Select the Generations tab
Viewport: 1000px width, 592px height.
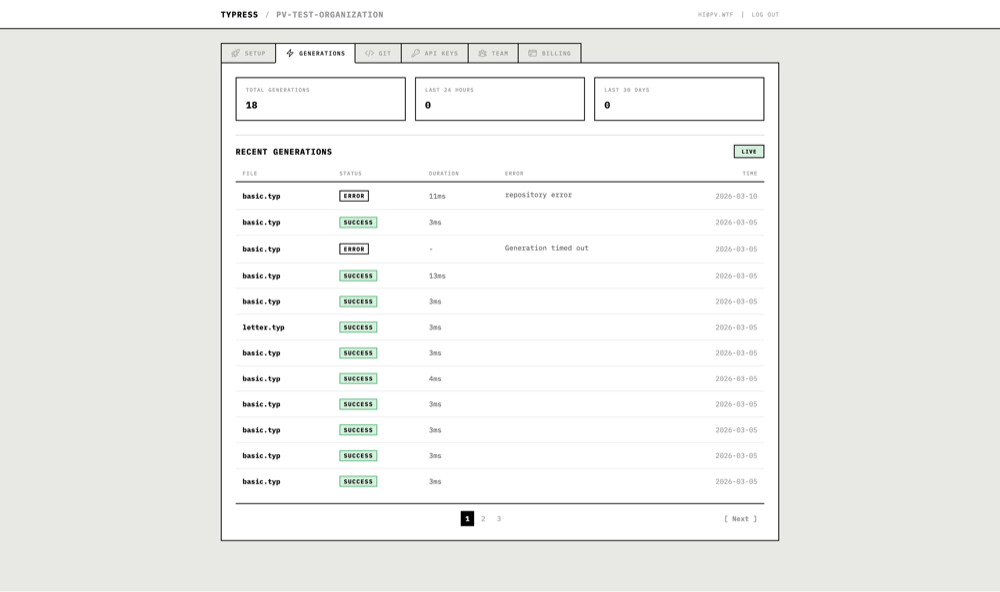(316, 54)
